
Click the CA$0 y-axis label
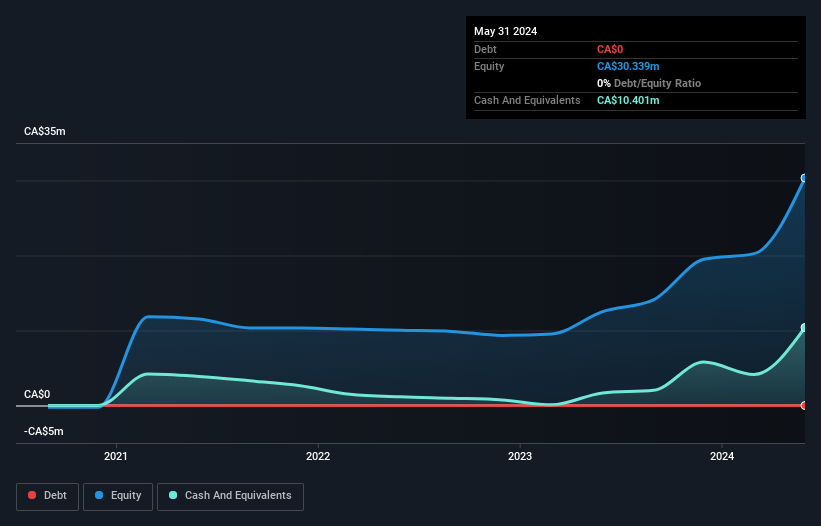pyautogui.click(x=37, y=395)
